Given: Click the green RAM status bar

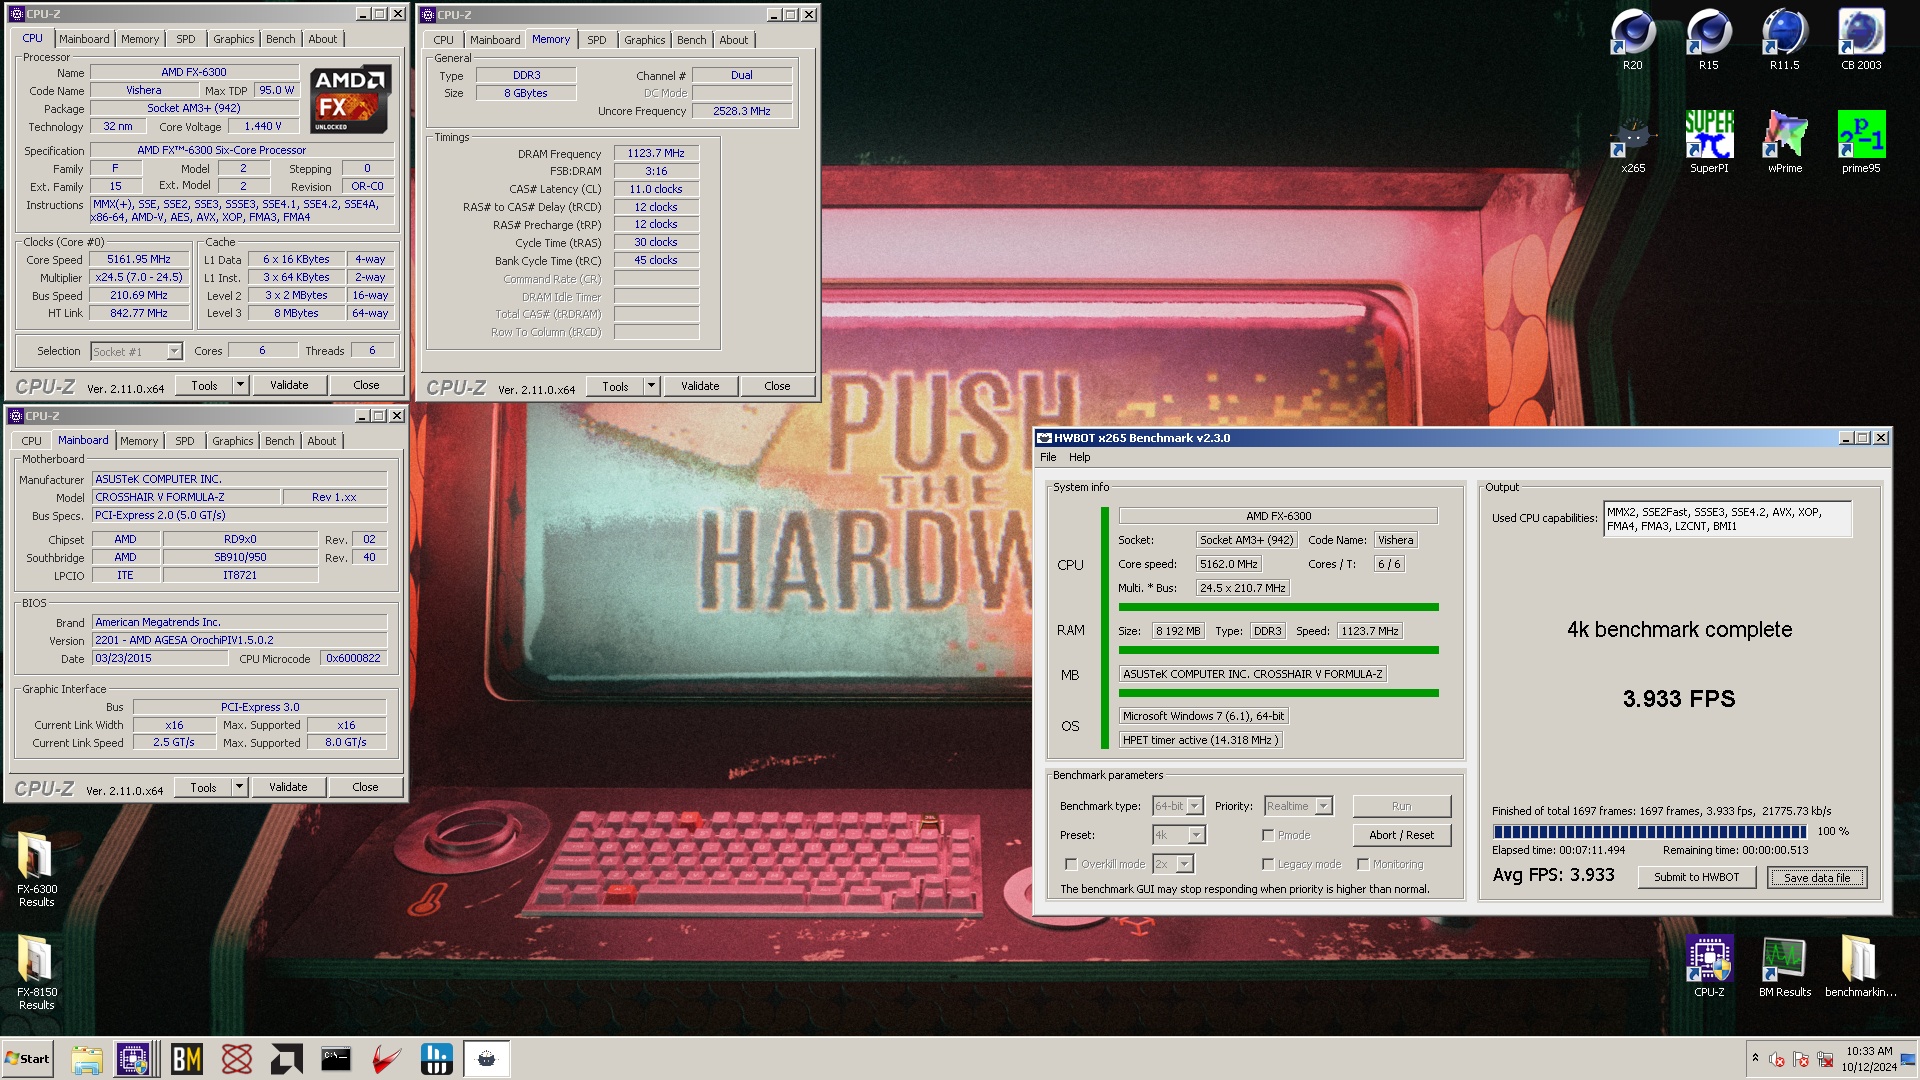Looking at the screenshot, I should click(x=1278, y=650).
